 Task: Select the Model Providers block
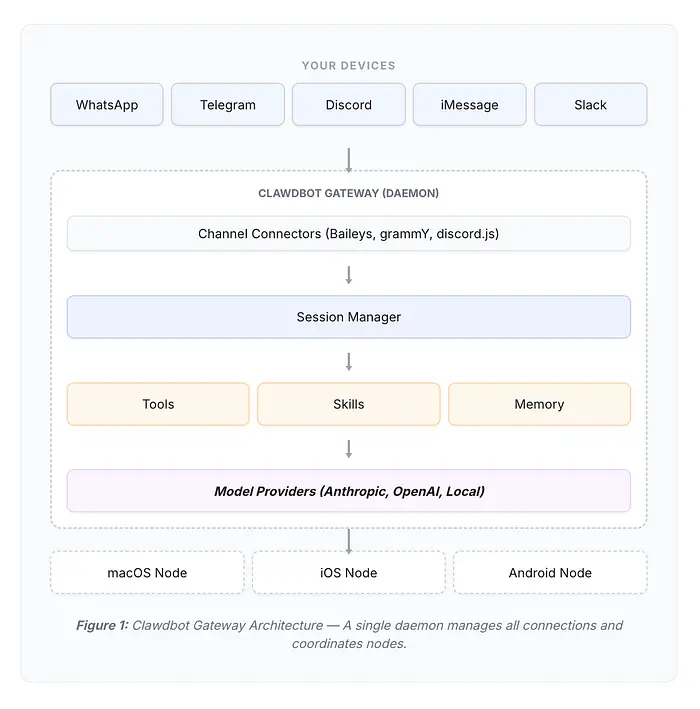[x=349, y=491]
